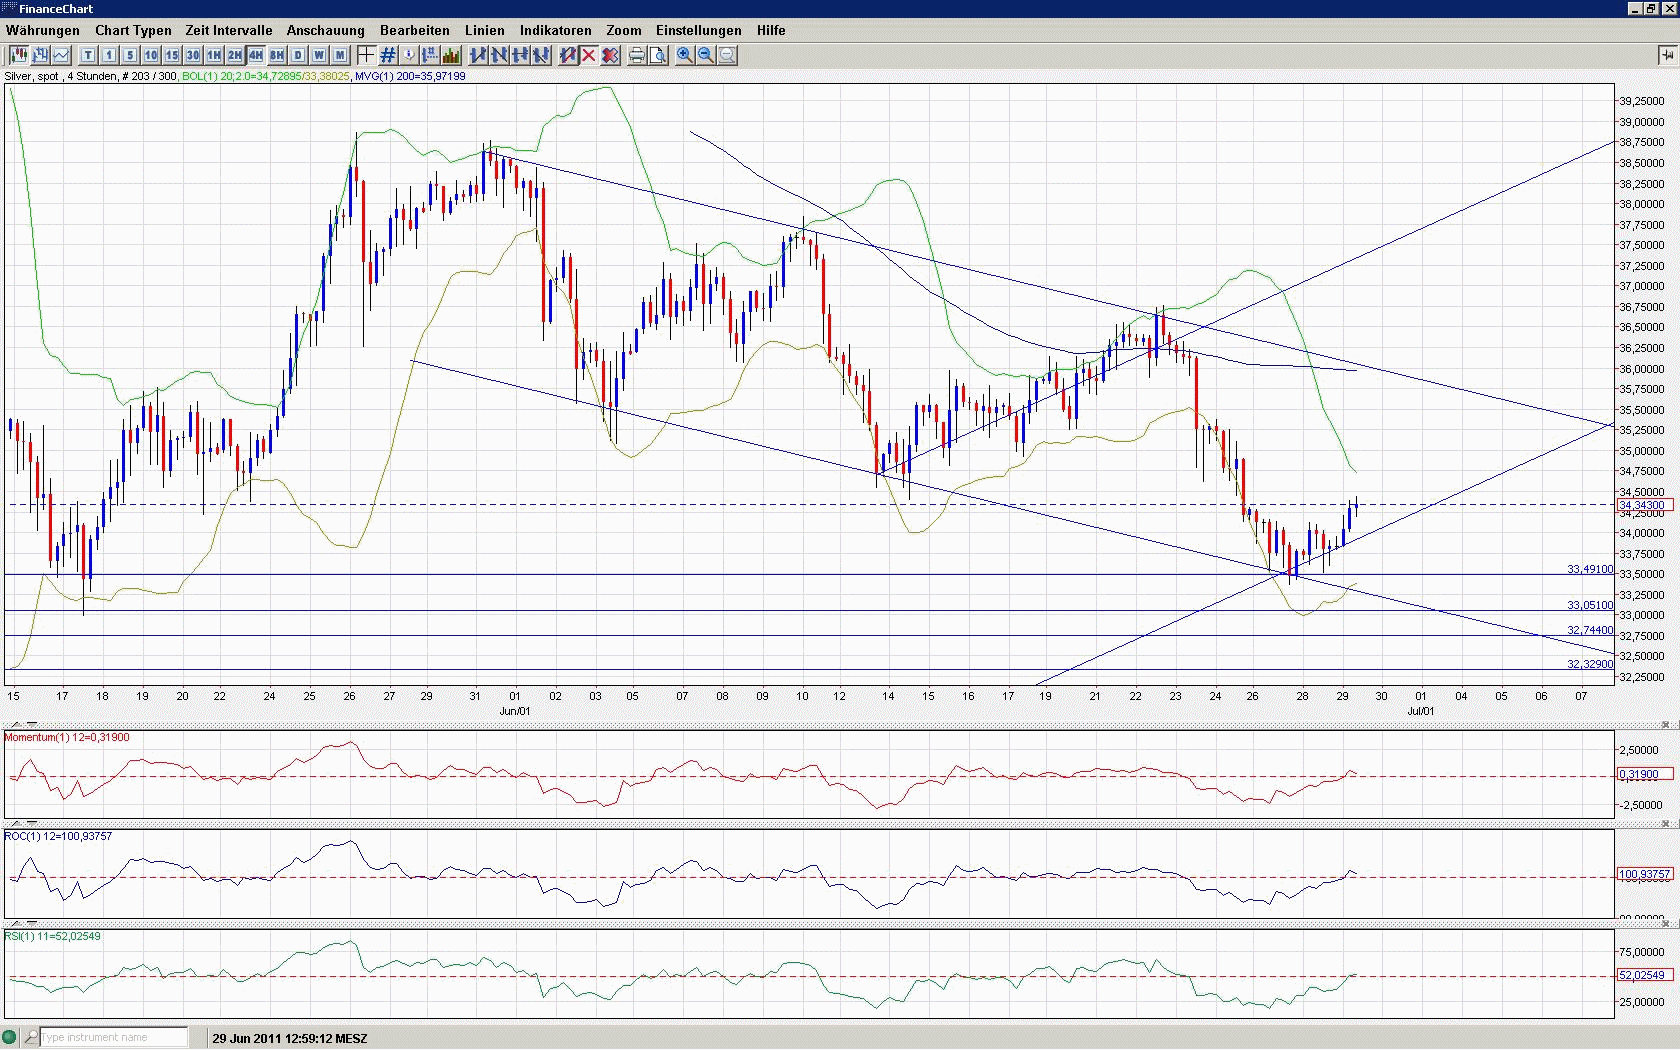
Task: Open the Zeit Intervalle menu
Action: point(229,30)
